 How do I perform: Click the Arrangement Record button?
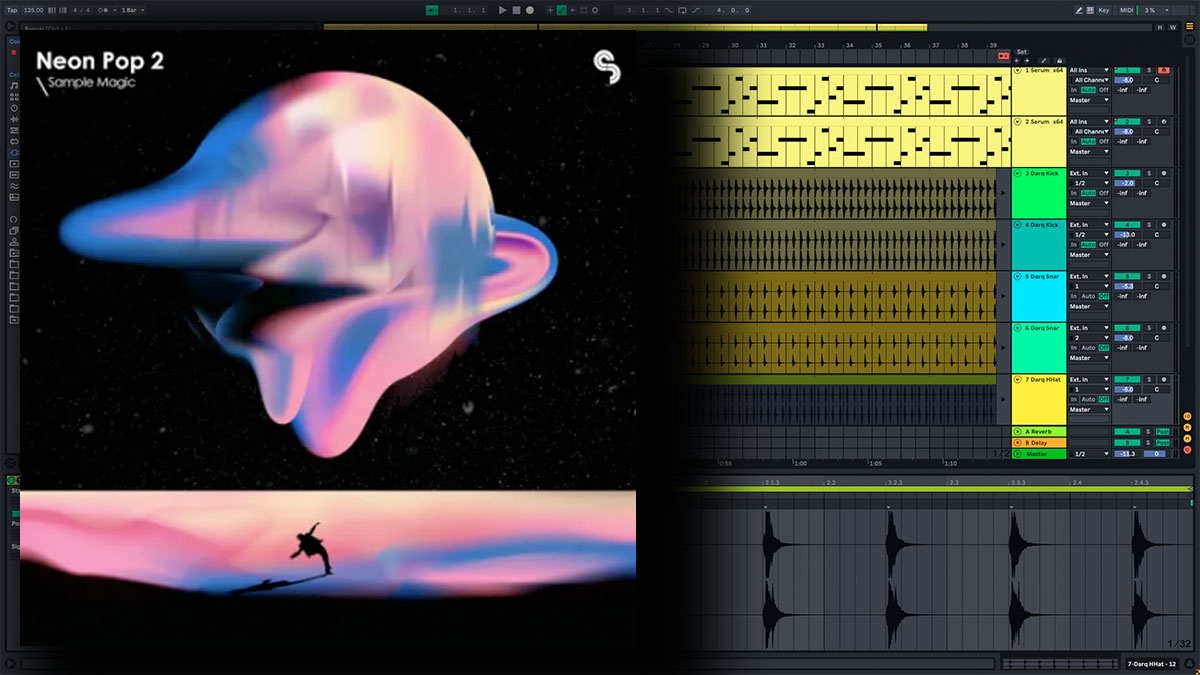pyautogui.click(x=530, y=10)
